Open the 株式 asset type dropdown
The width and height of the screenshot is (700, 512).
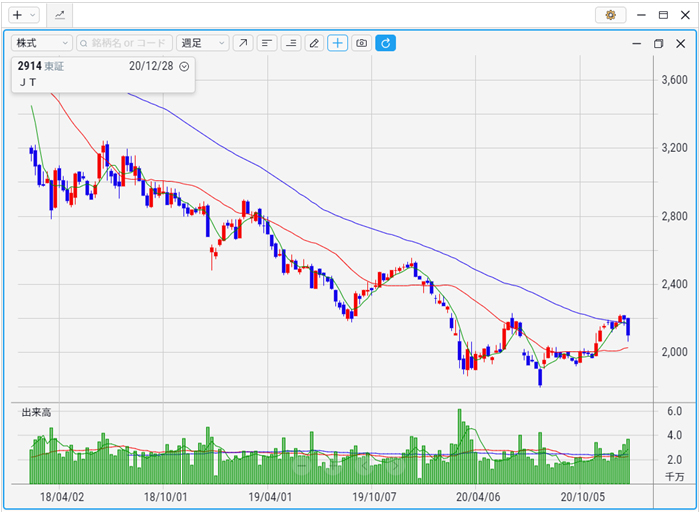41,43
